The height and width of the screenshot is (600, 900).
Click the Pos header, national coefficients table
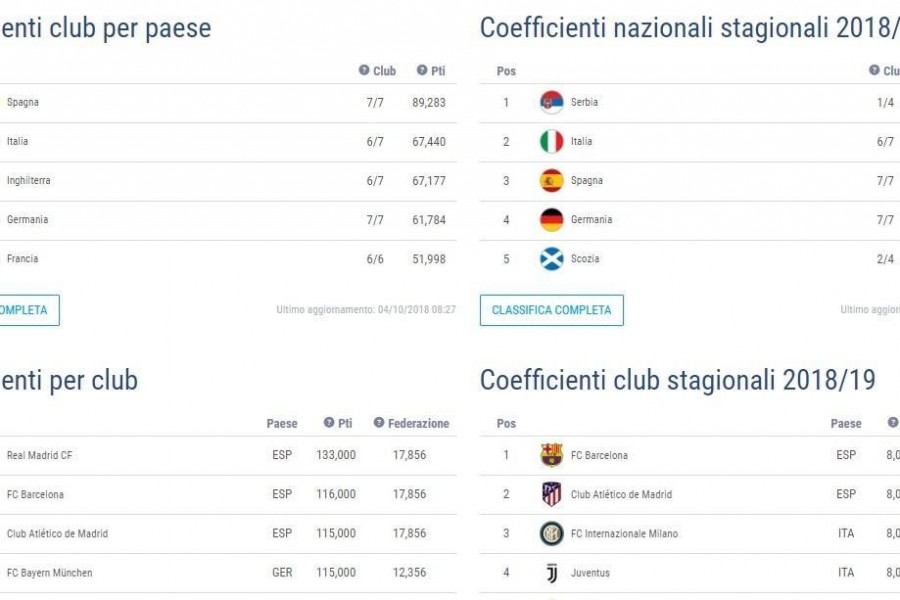[506, 71]
